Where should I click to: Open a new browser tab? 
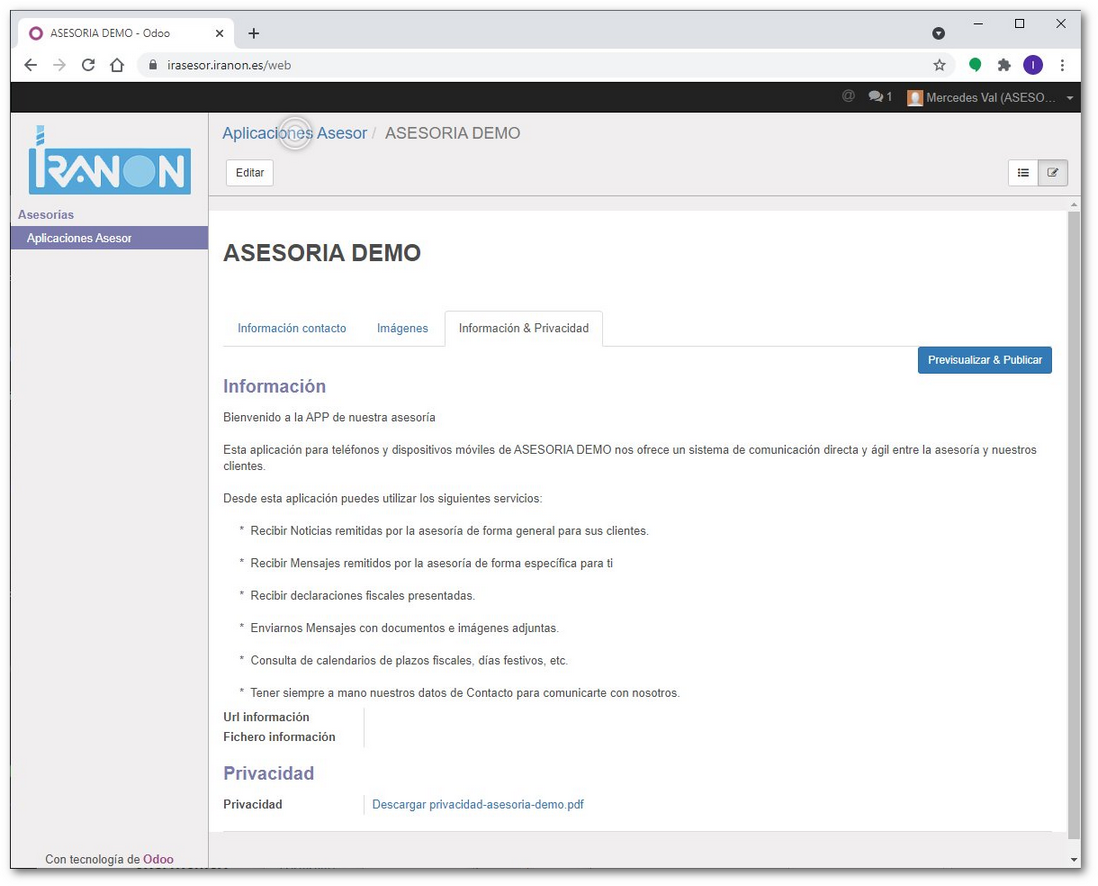253,33
